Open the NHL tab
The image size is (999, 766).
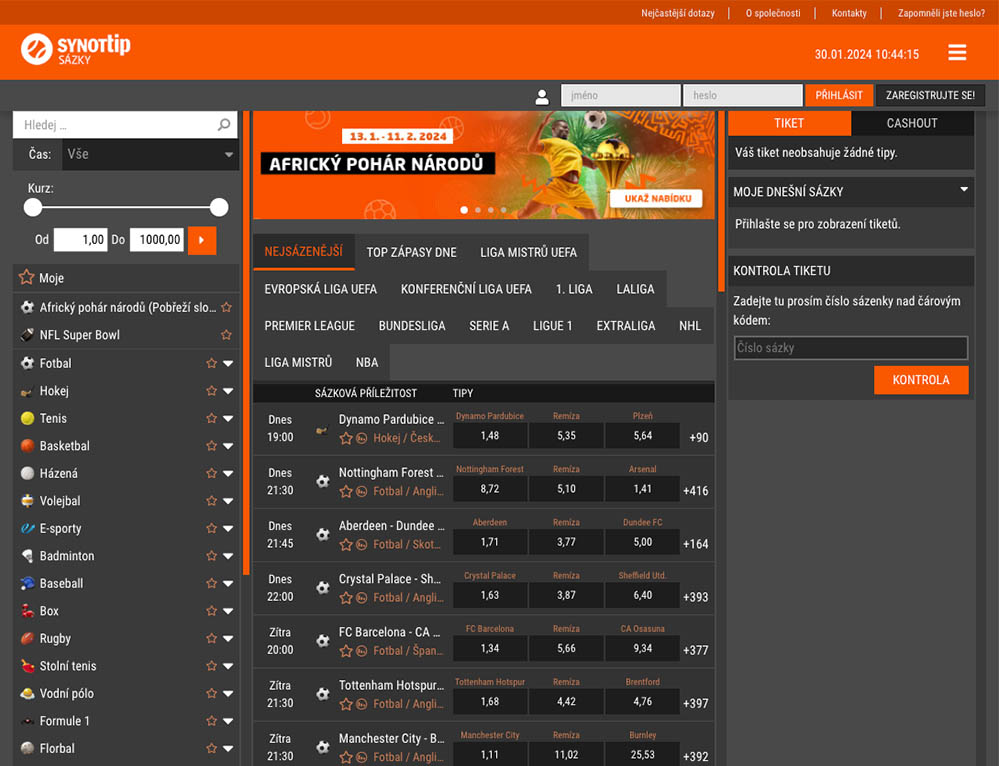click(x=690, y=326)
